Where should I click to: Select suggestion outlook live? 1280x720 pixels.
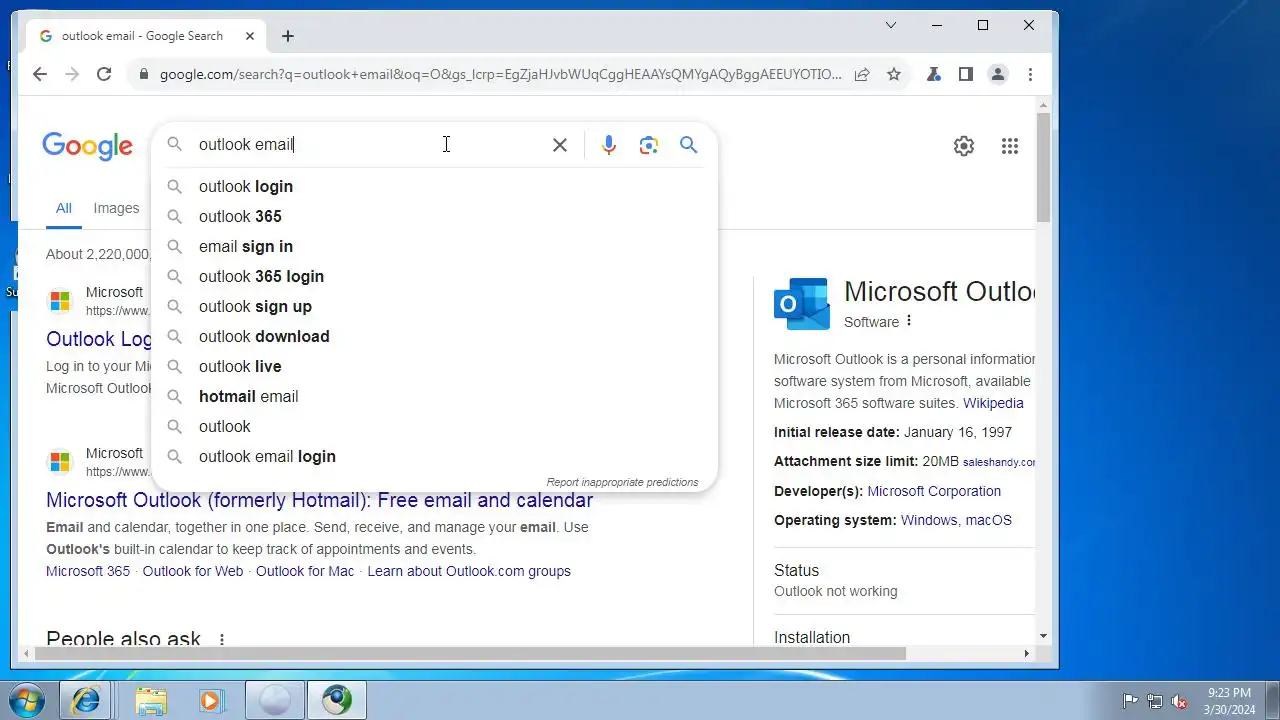tap(434, 366)
